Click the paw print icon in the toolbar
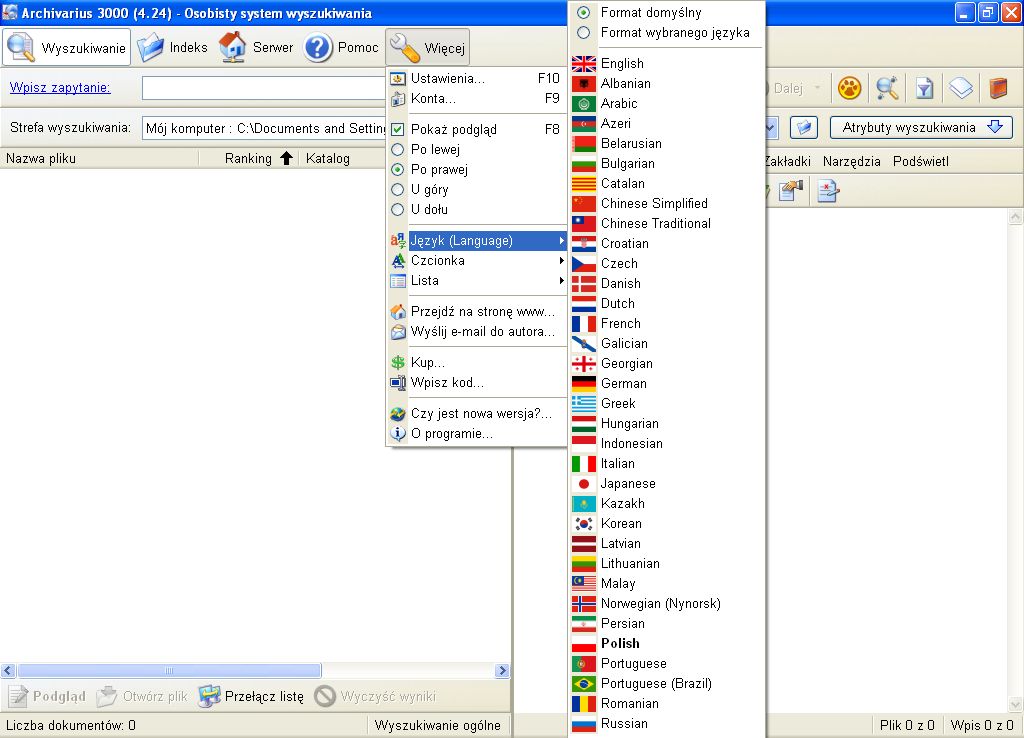Viewport: 1024px width, 738px height. [x=849, y=88]
